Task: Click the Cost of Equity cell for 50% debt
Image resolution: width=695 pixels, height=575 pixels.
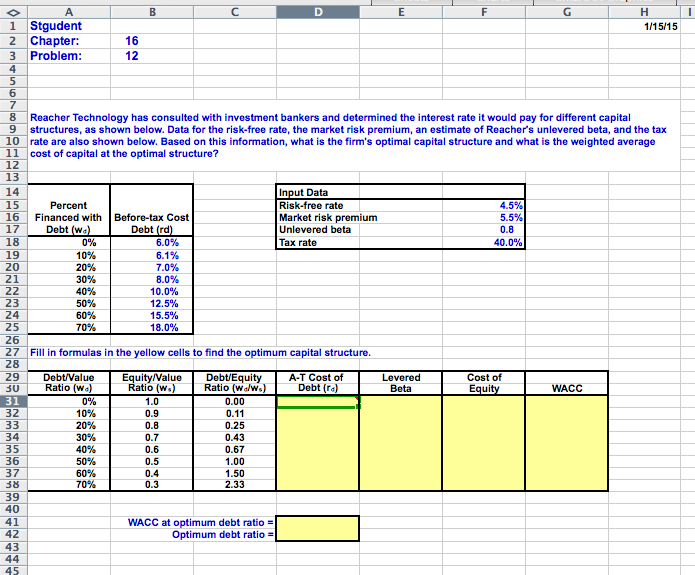Action: [x=484, y=461]
